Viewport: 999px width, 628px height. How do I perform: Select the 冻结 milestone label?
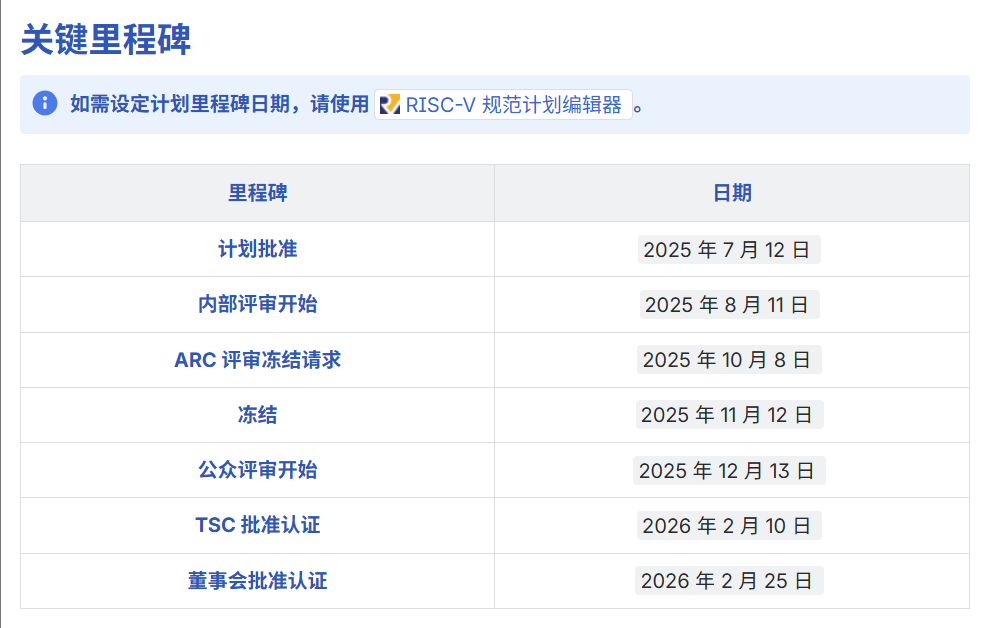click(257, 415)
